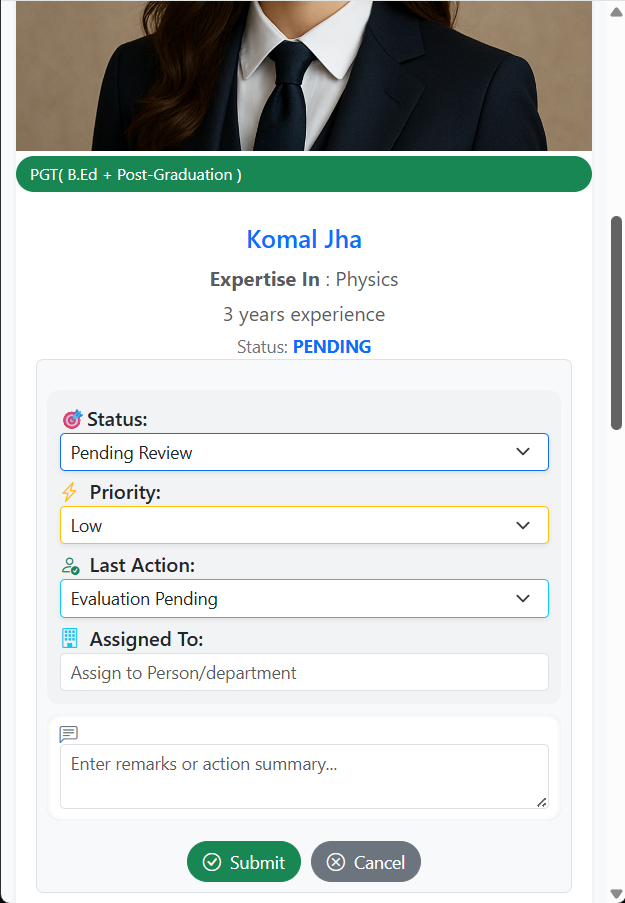Image resolution: width=625 pixels, height=903 pixels.
Task: Click the lightning bolt Priority icon
Action: click(69, 492)
